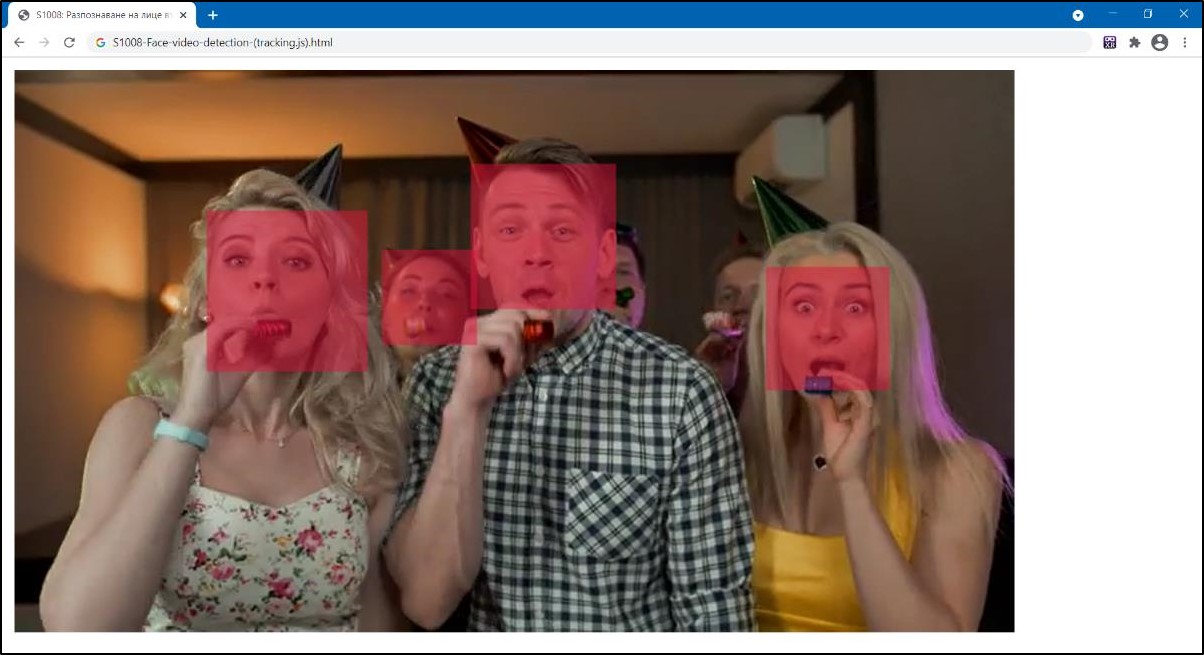Open the Extensions puzzle piece menu
1204x655 pixels.
pyautogui.click(x=1134, y=42)
